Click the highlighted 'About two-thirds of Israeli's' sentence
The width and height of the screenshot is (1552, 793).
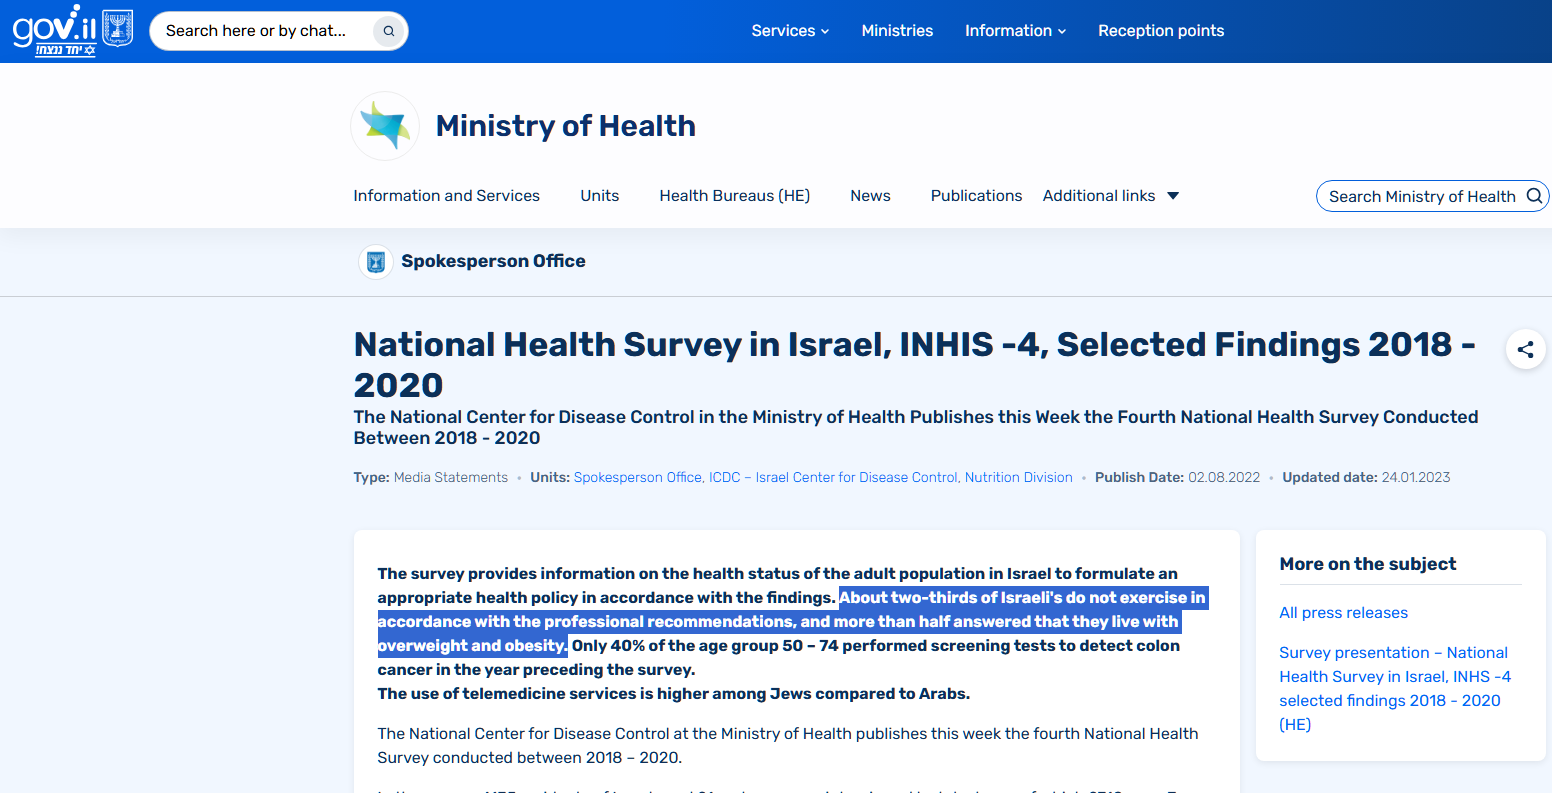click(792, 622)
